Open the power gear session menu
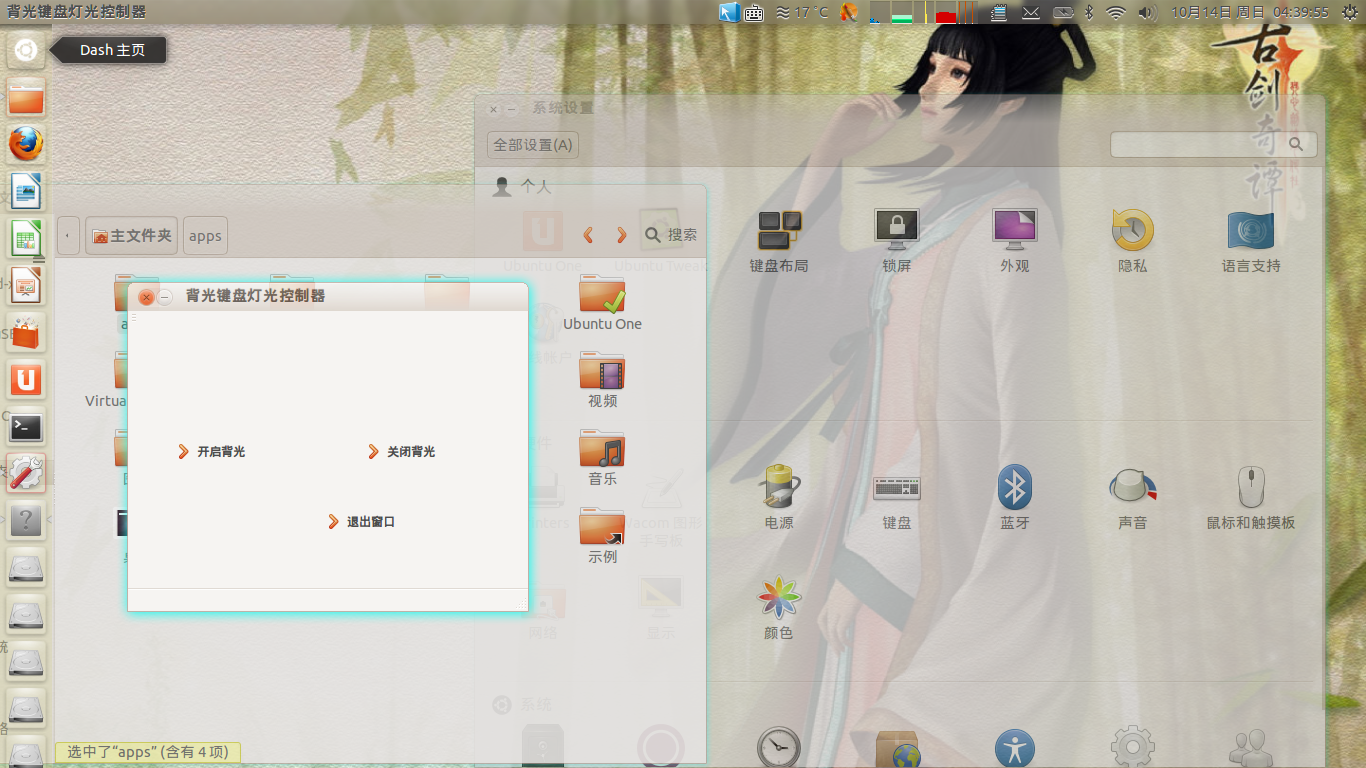This screenshot has width=1366, height=768. [1350, 12]
